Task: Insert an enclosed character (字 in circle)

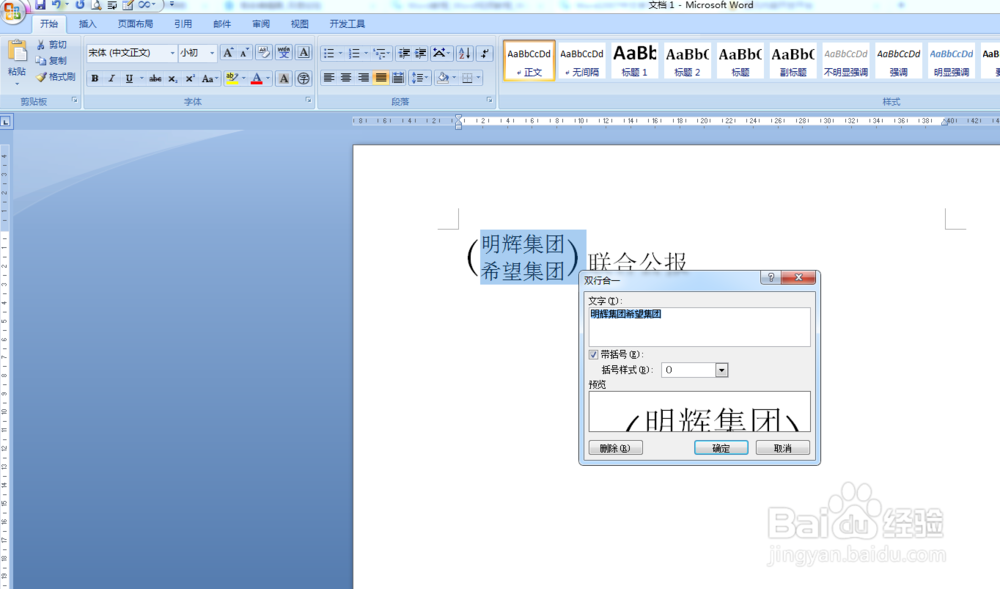Action: [x=304, y=78]
